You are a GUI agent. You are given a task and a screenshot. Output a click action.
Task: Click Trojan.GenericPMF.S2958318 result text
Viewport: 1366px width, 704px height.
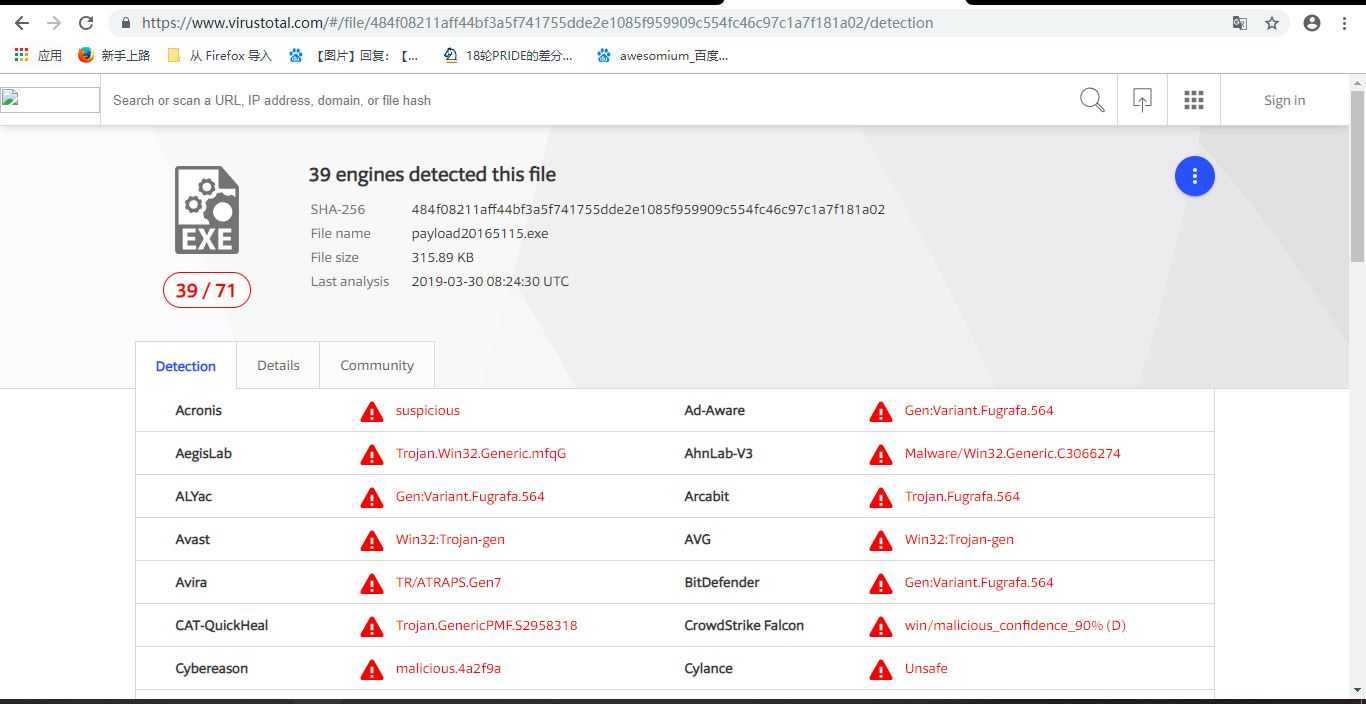coord(486,625)
